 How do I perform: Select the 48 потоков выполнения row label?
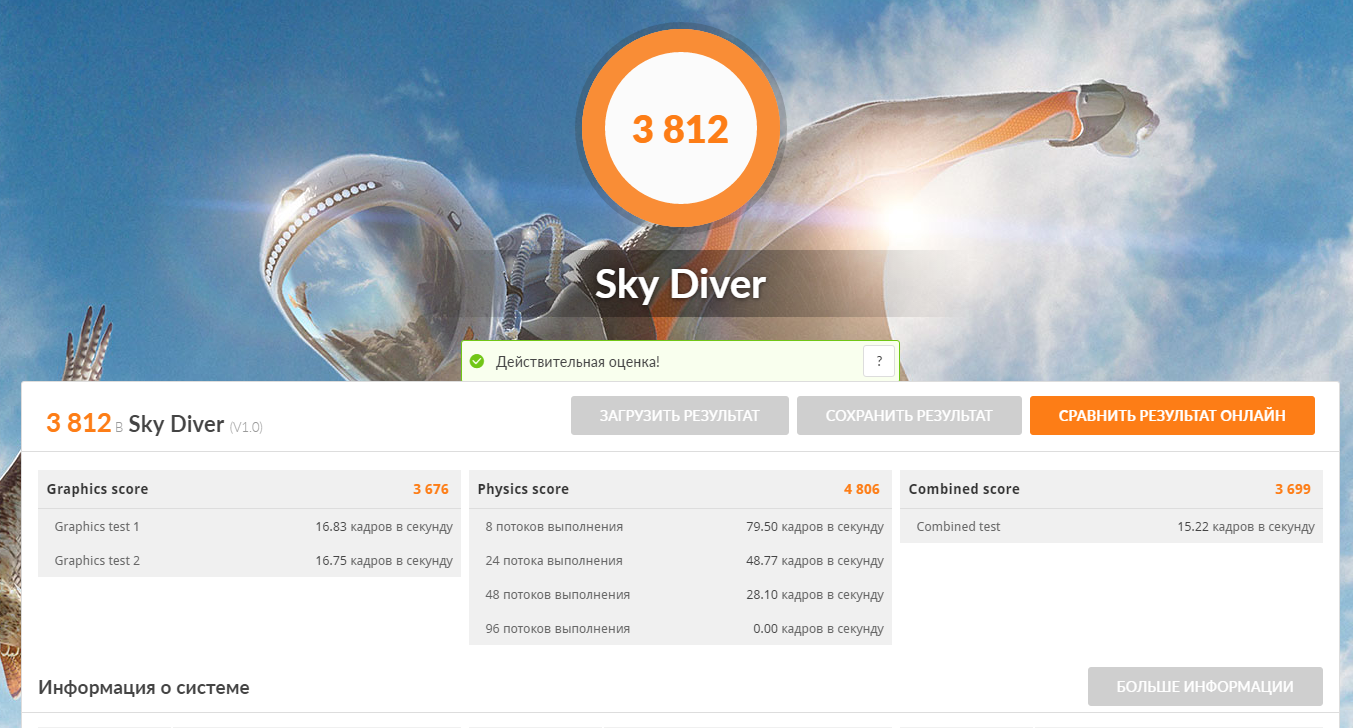tap(558, 594)
